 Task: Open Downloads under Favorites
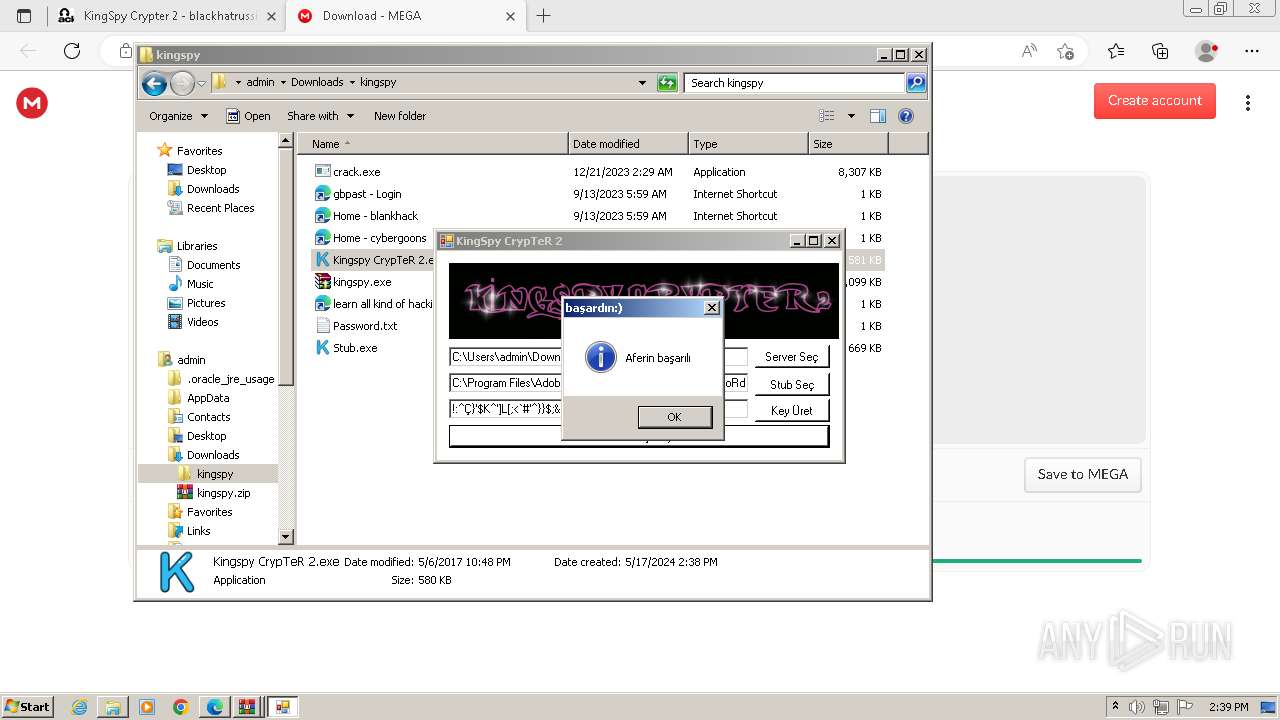coord(213,189)
